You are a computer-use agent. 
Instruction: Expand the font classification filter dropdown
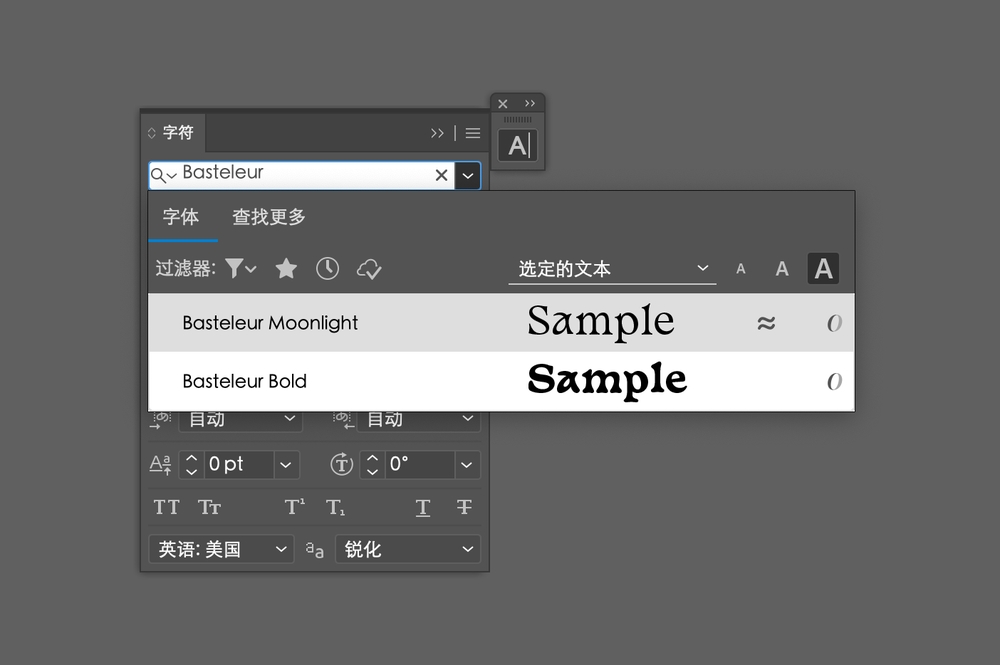pyautogui.click(x=240, y=268)
